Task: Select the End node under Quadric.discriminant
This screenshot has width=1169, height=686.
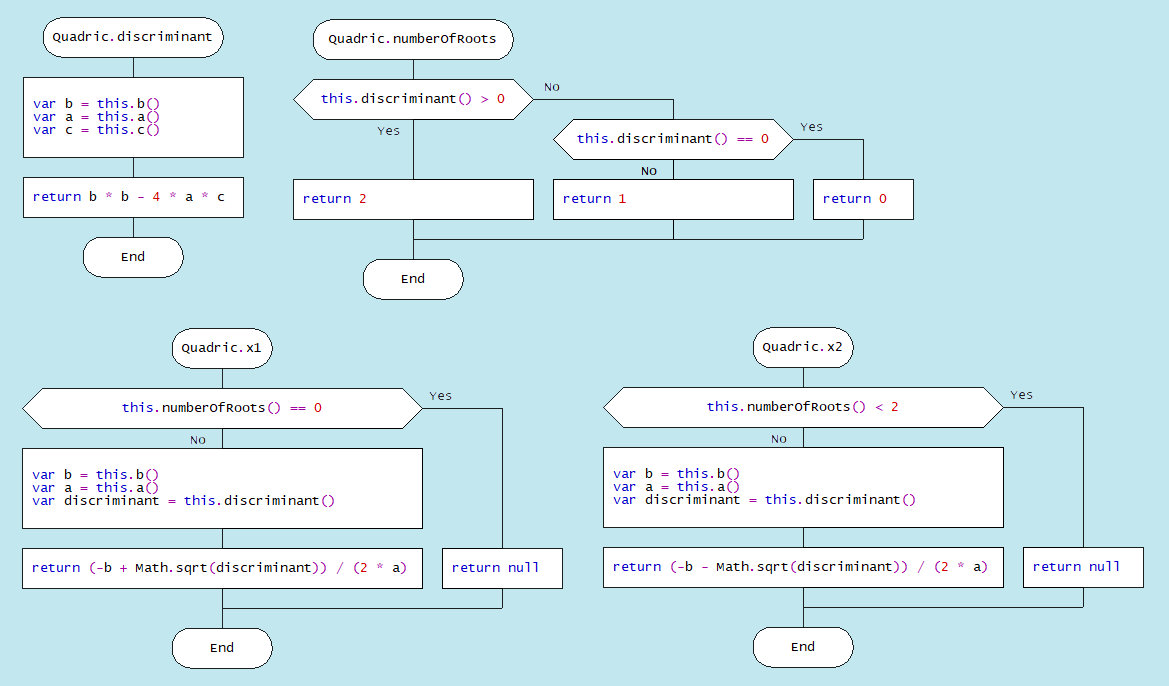Action: click(x=132, y=257)
